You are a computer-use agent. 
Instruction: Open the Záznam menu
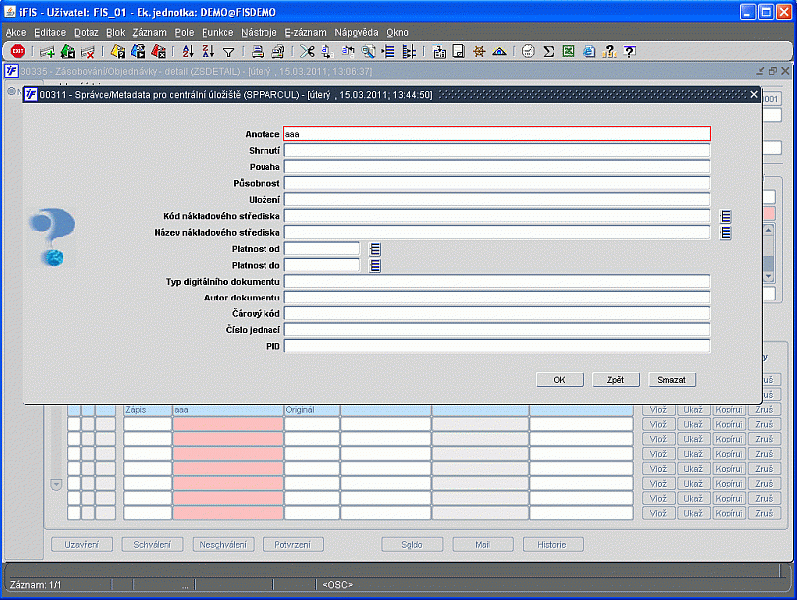pos(149,33)
